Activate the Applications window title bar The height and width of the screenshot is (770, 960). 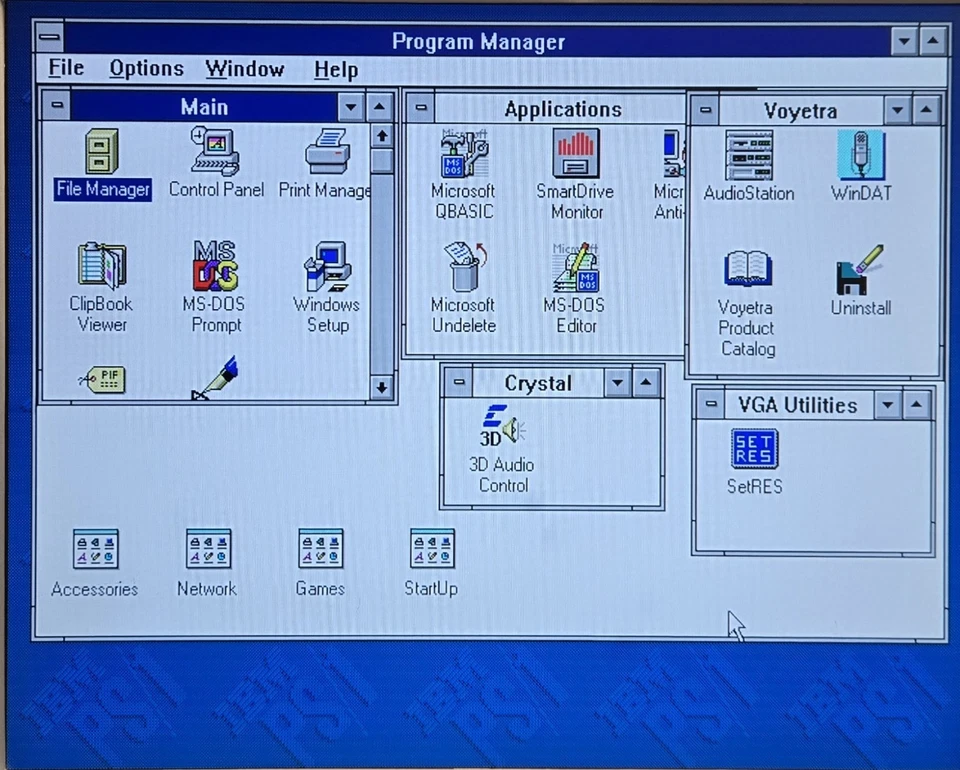[x=561, y=109]
